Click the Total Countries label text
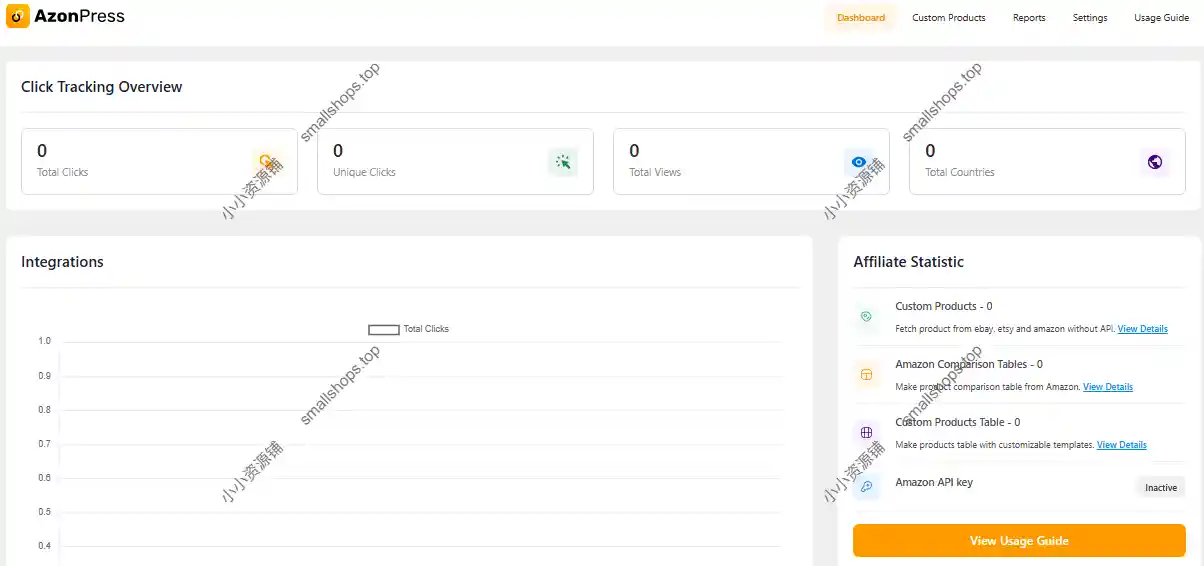The width and height of the screenshot is (1204, 566). 960,172
